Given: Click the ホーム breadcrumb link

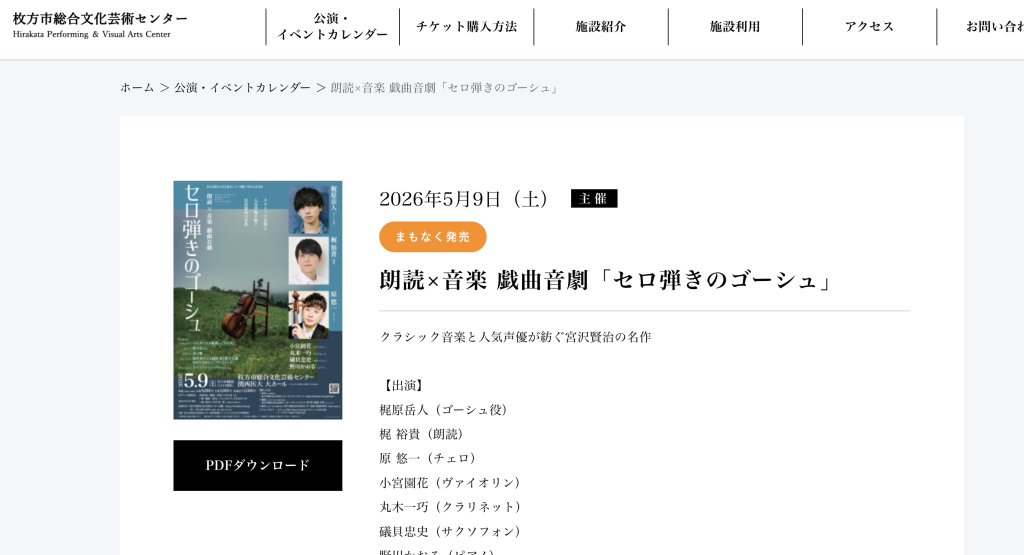Looking at the screenshot, I should pos(137,88).
